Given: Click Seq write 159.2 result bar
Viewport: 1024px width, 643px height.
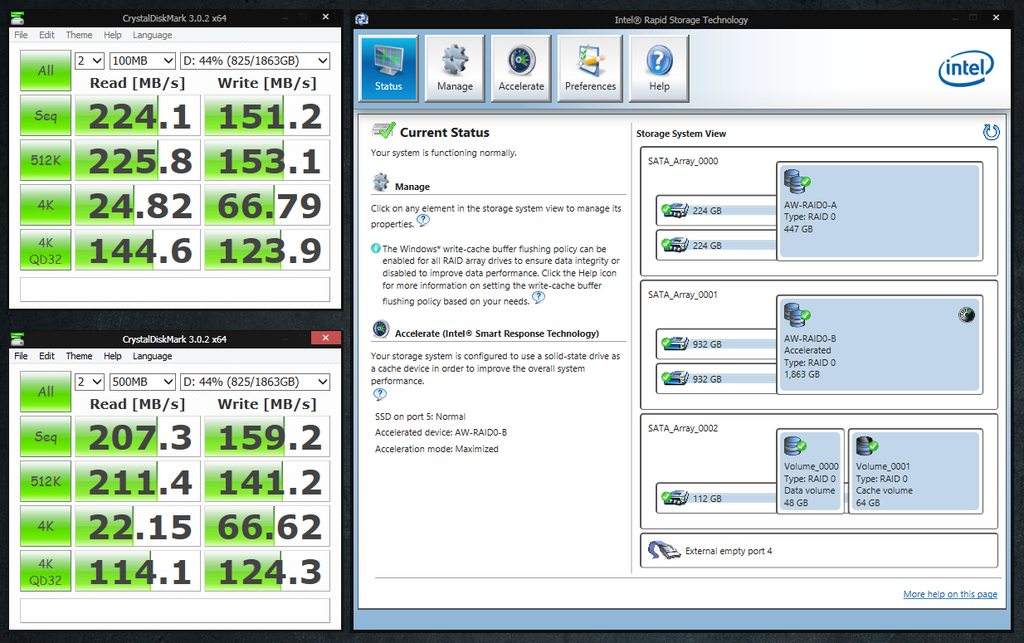Looking at the screenshot, I should 267,437.
